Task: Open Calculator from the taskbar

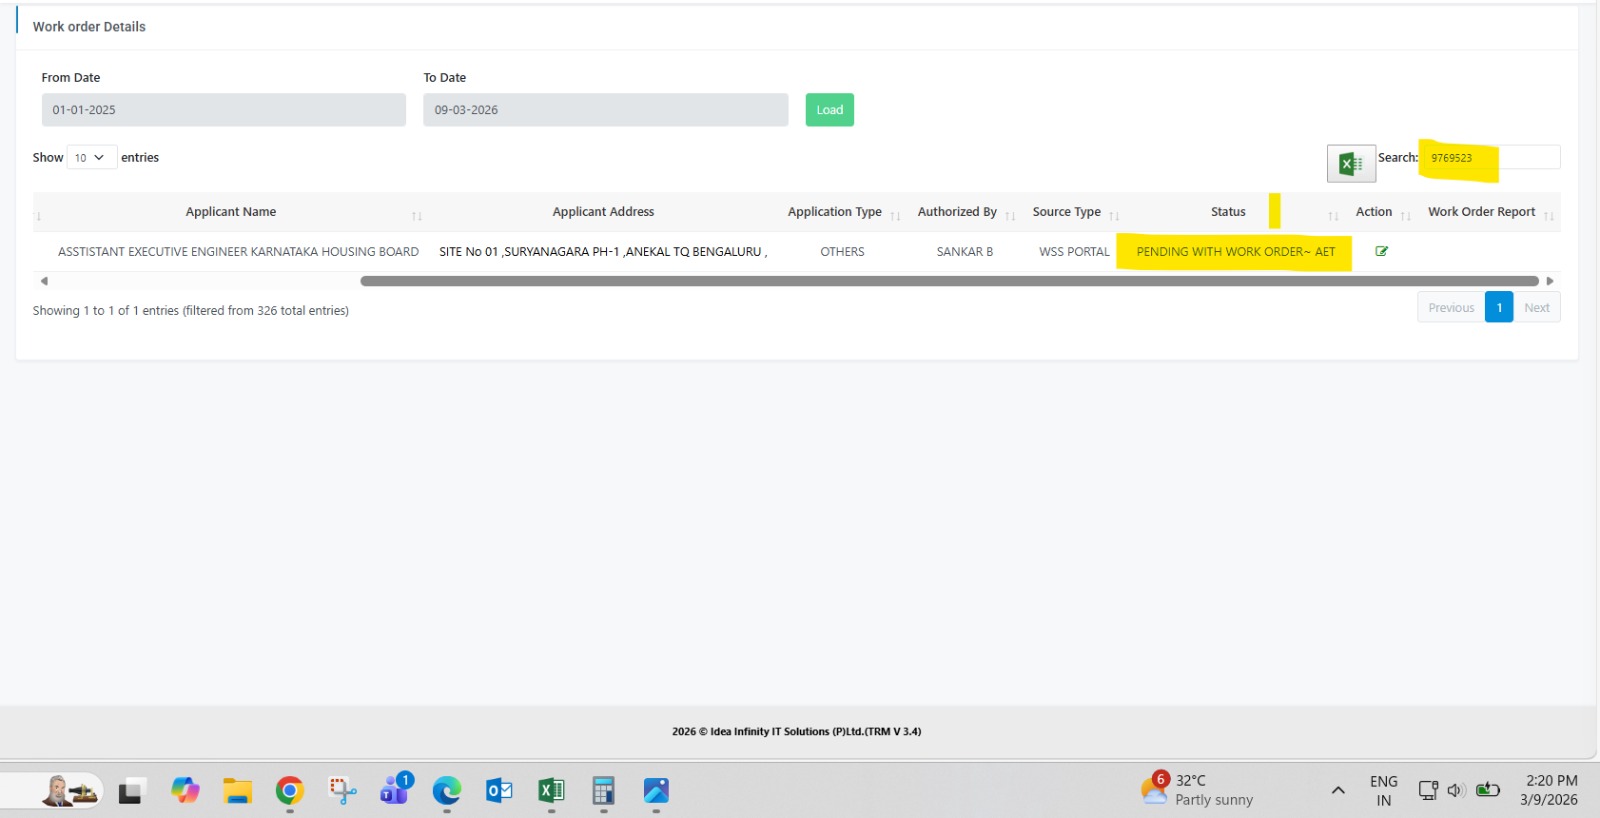Action: coord(603,791)
